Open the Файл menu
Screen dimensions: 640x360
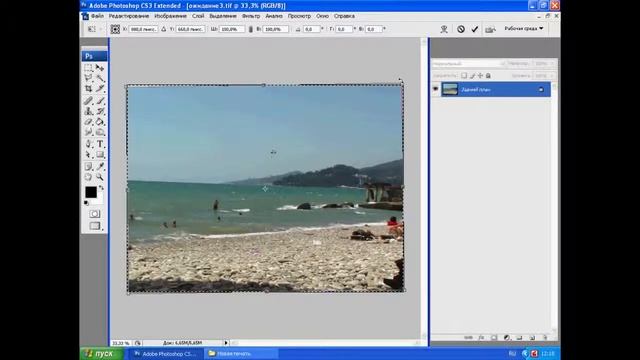pyautogui.click(x=97, y=16)
